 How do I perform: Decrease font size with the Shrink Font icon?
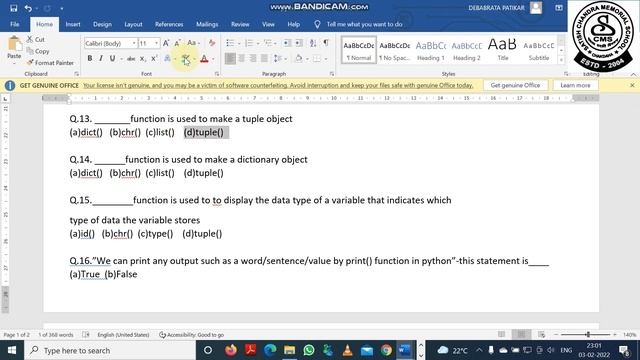point(178,43)
